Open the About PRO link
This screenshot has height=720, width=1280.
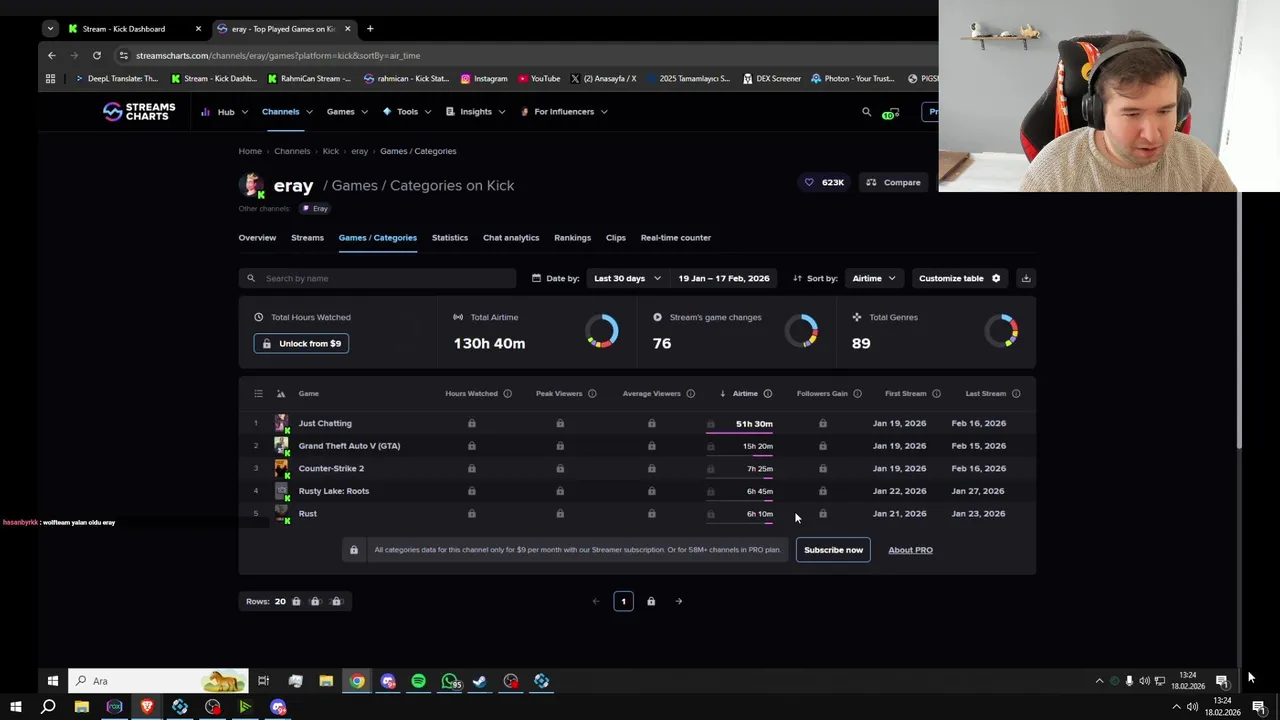pyautogui.click(x=910, y=550)
